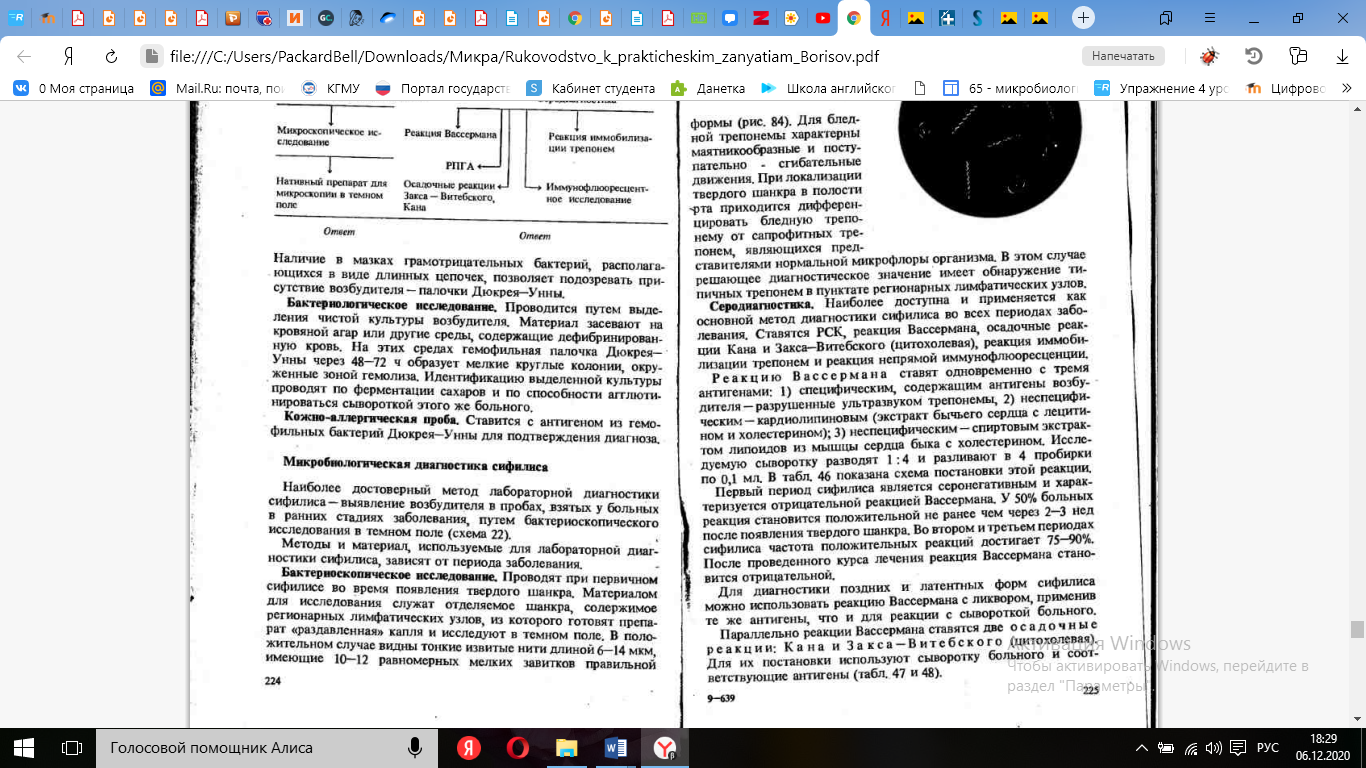Open the Портал государств bookmark
The height and width of the screenshot is (768, 1366).
442,88
